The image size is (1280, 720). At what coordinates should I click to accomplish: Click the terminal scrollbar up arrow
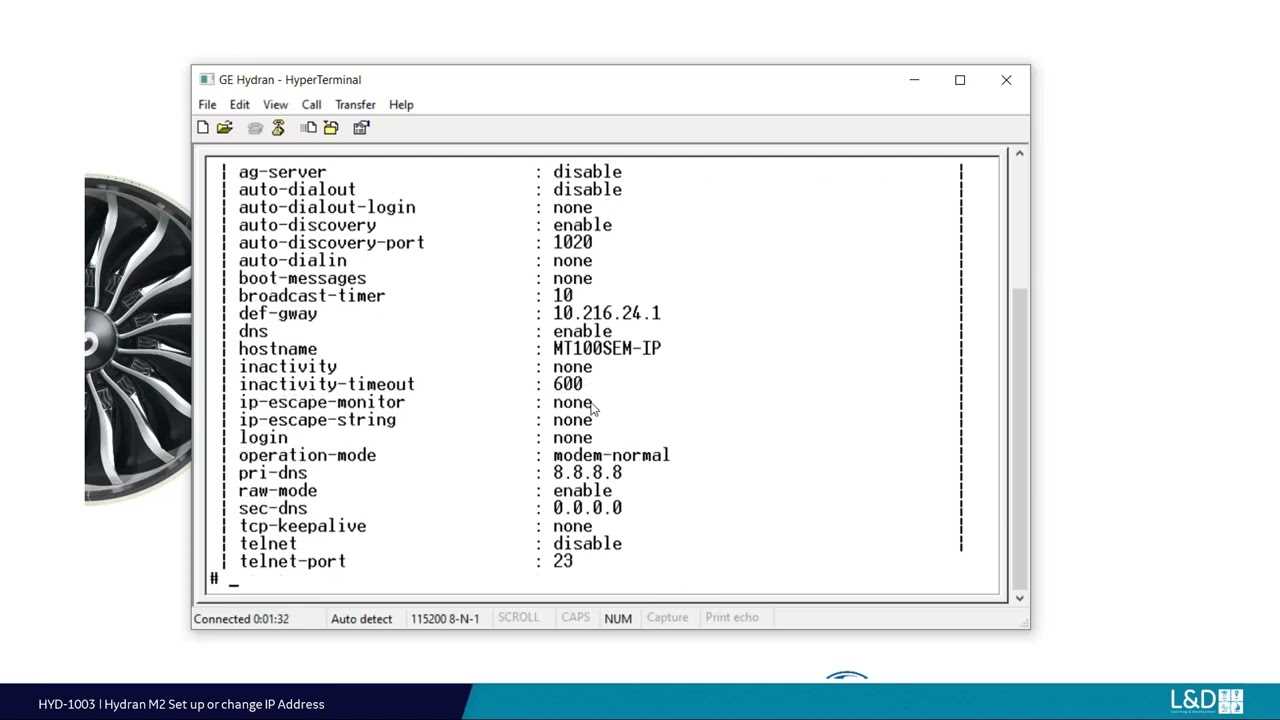1019,153
